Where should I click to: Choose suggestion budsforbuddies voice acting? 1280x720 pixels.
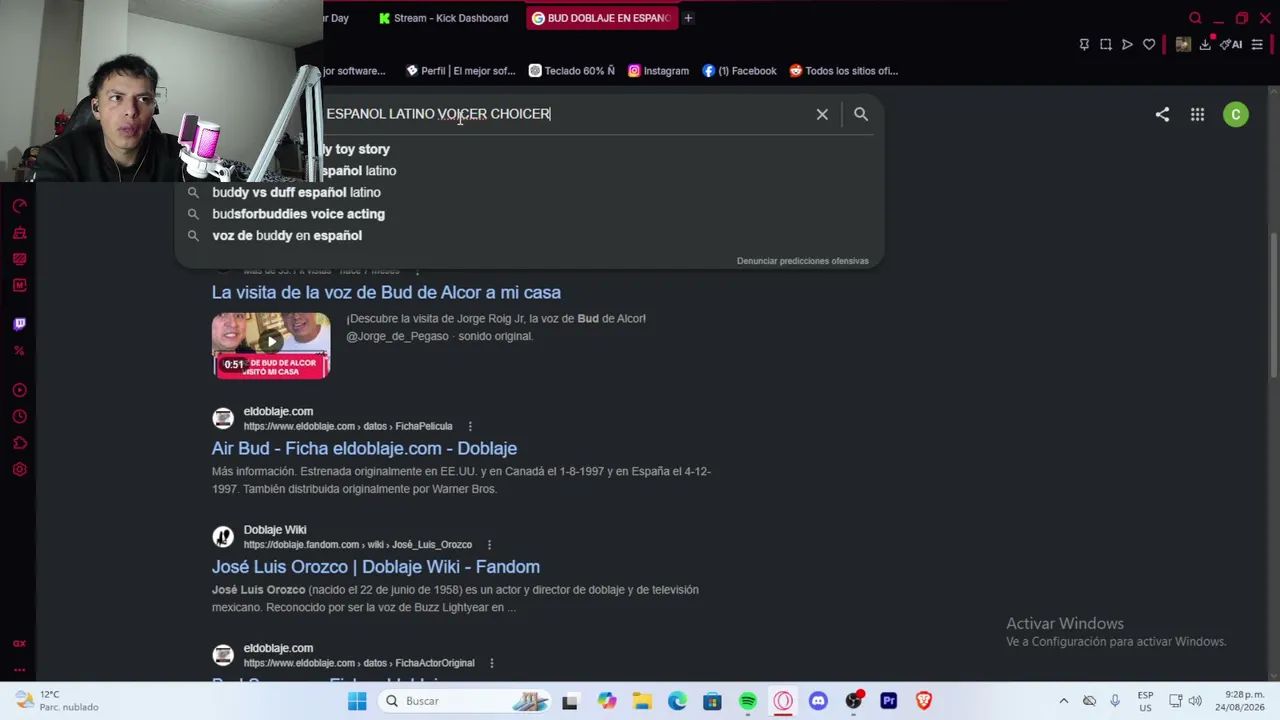coord(530,214)
